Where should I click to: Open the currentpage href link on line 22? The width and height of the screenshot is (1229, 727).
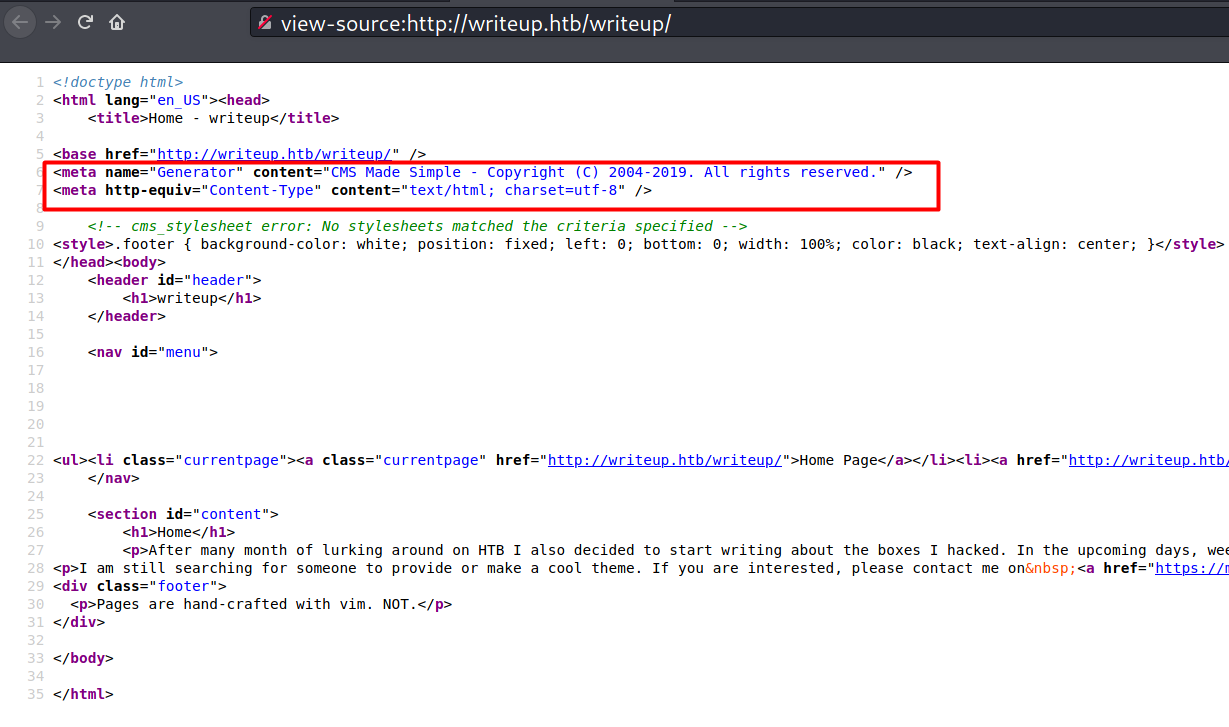coord(665,460)
